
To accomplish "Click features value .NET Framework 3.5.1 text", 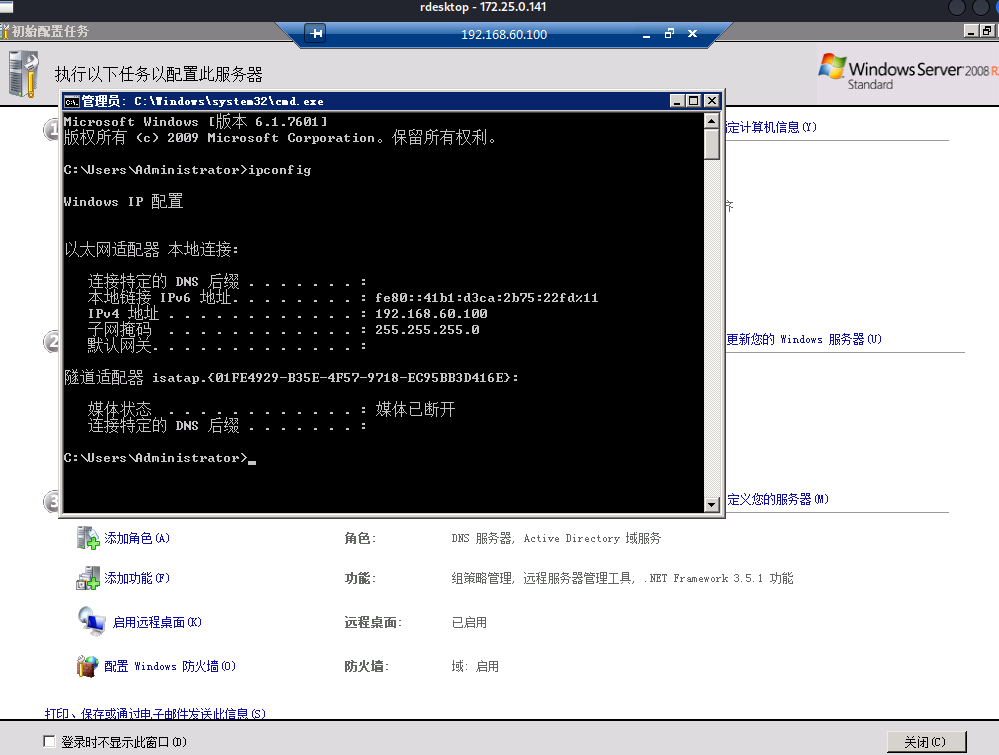I will 721,579.
